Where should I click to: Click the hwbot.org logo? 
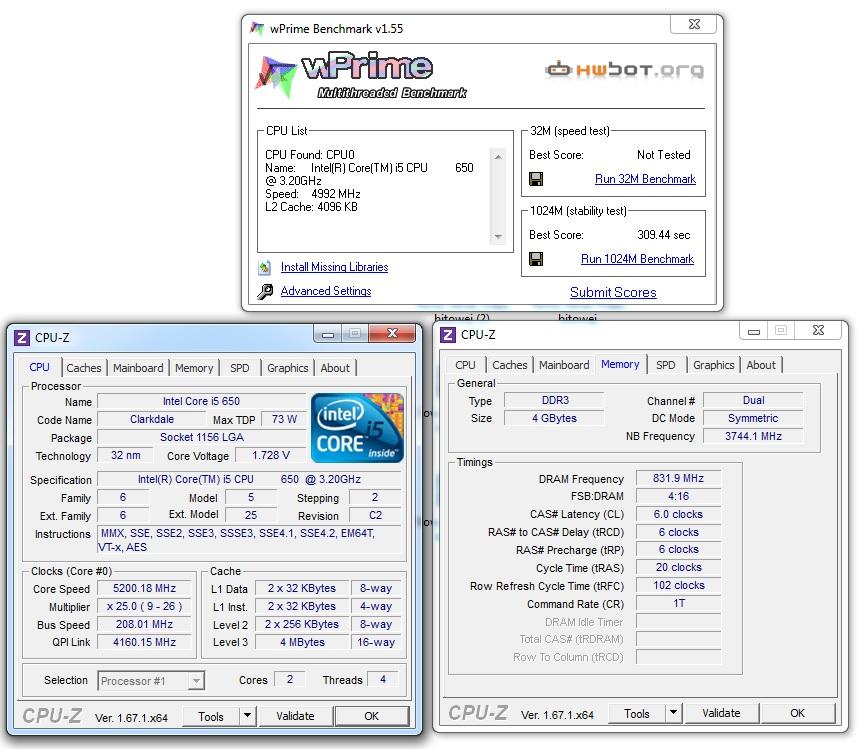point(624,70)
